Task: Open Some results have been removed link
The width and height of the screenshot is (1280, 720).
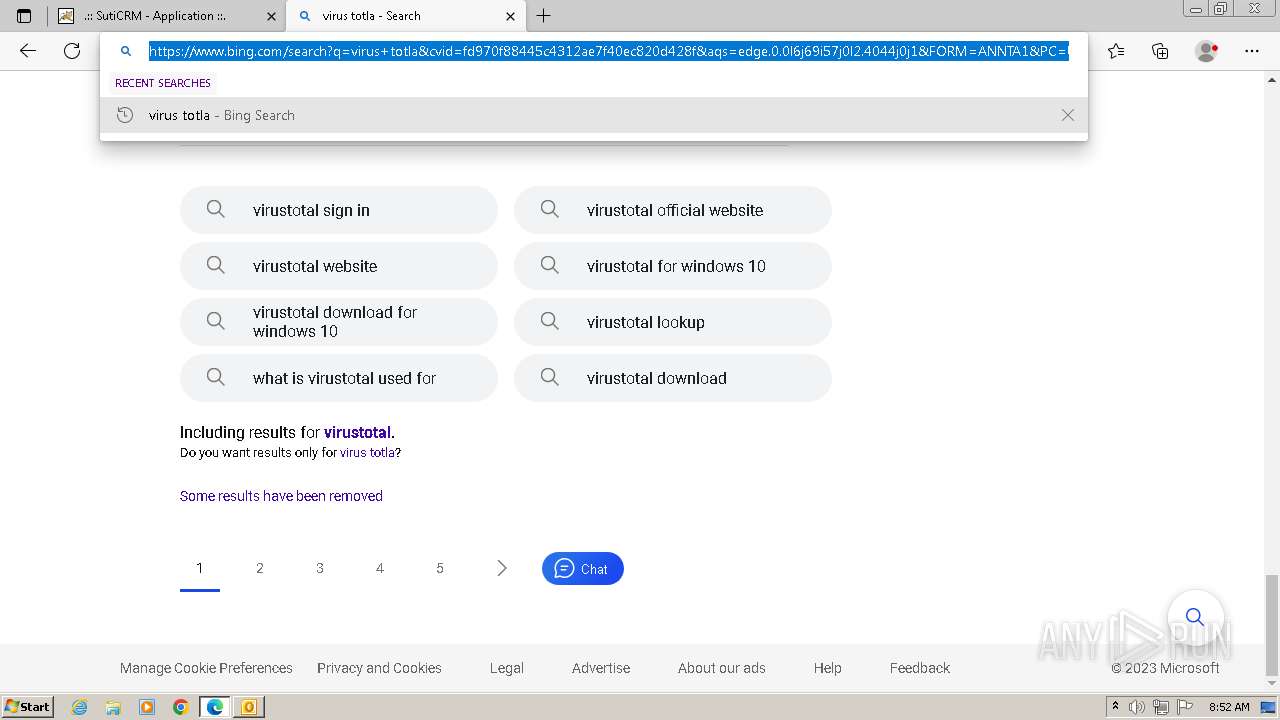Action: click(x=281, y=496)
